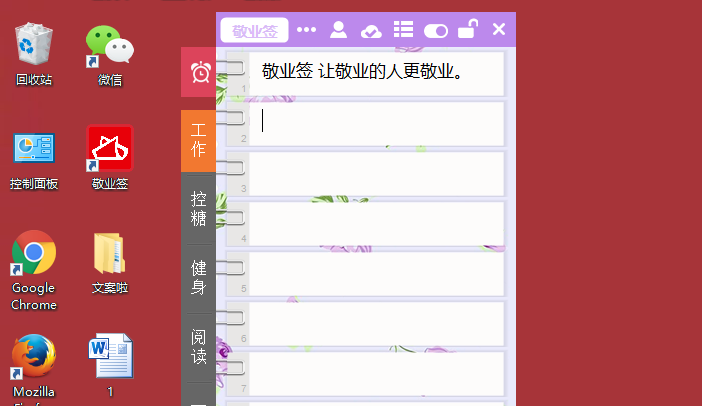Click the binder clip on note 2
Image resolution: width=702 pixels, height=406 pixels.
[231, 118]
